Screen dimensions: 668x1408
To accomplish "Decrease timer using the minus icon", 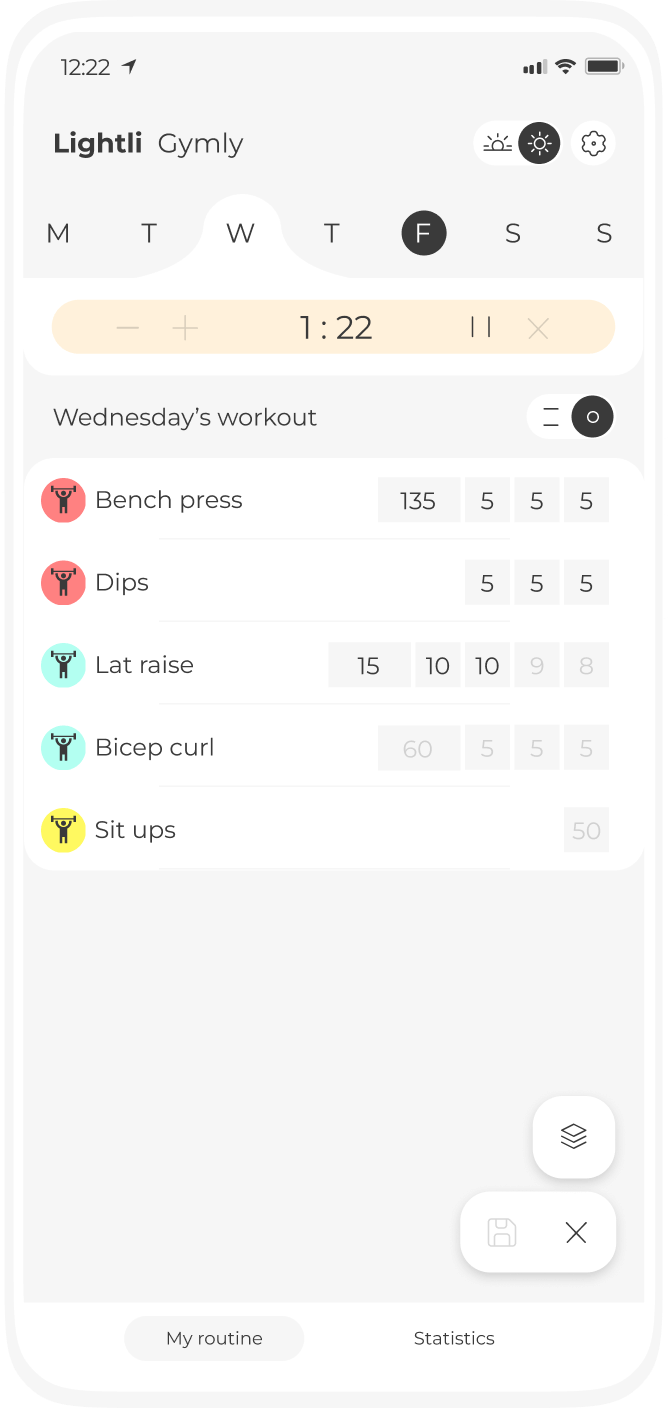I will tap(128, 327).
